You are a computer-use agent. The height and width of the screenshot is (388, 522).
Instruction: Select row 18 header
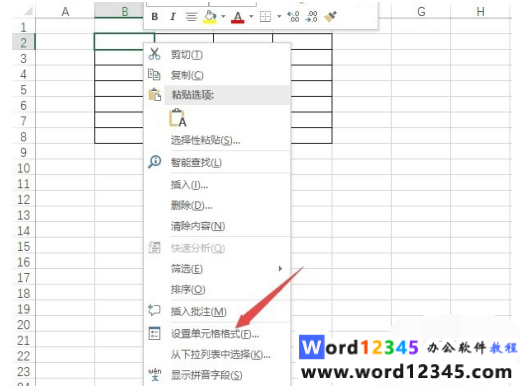coord(23,293)
